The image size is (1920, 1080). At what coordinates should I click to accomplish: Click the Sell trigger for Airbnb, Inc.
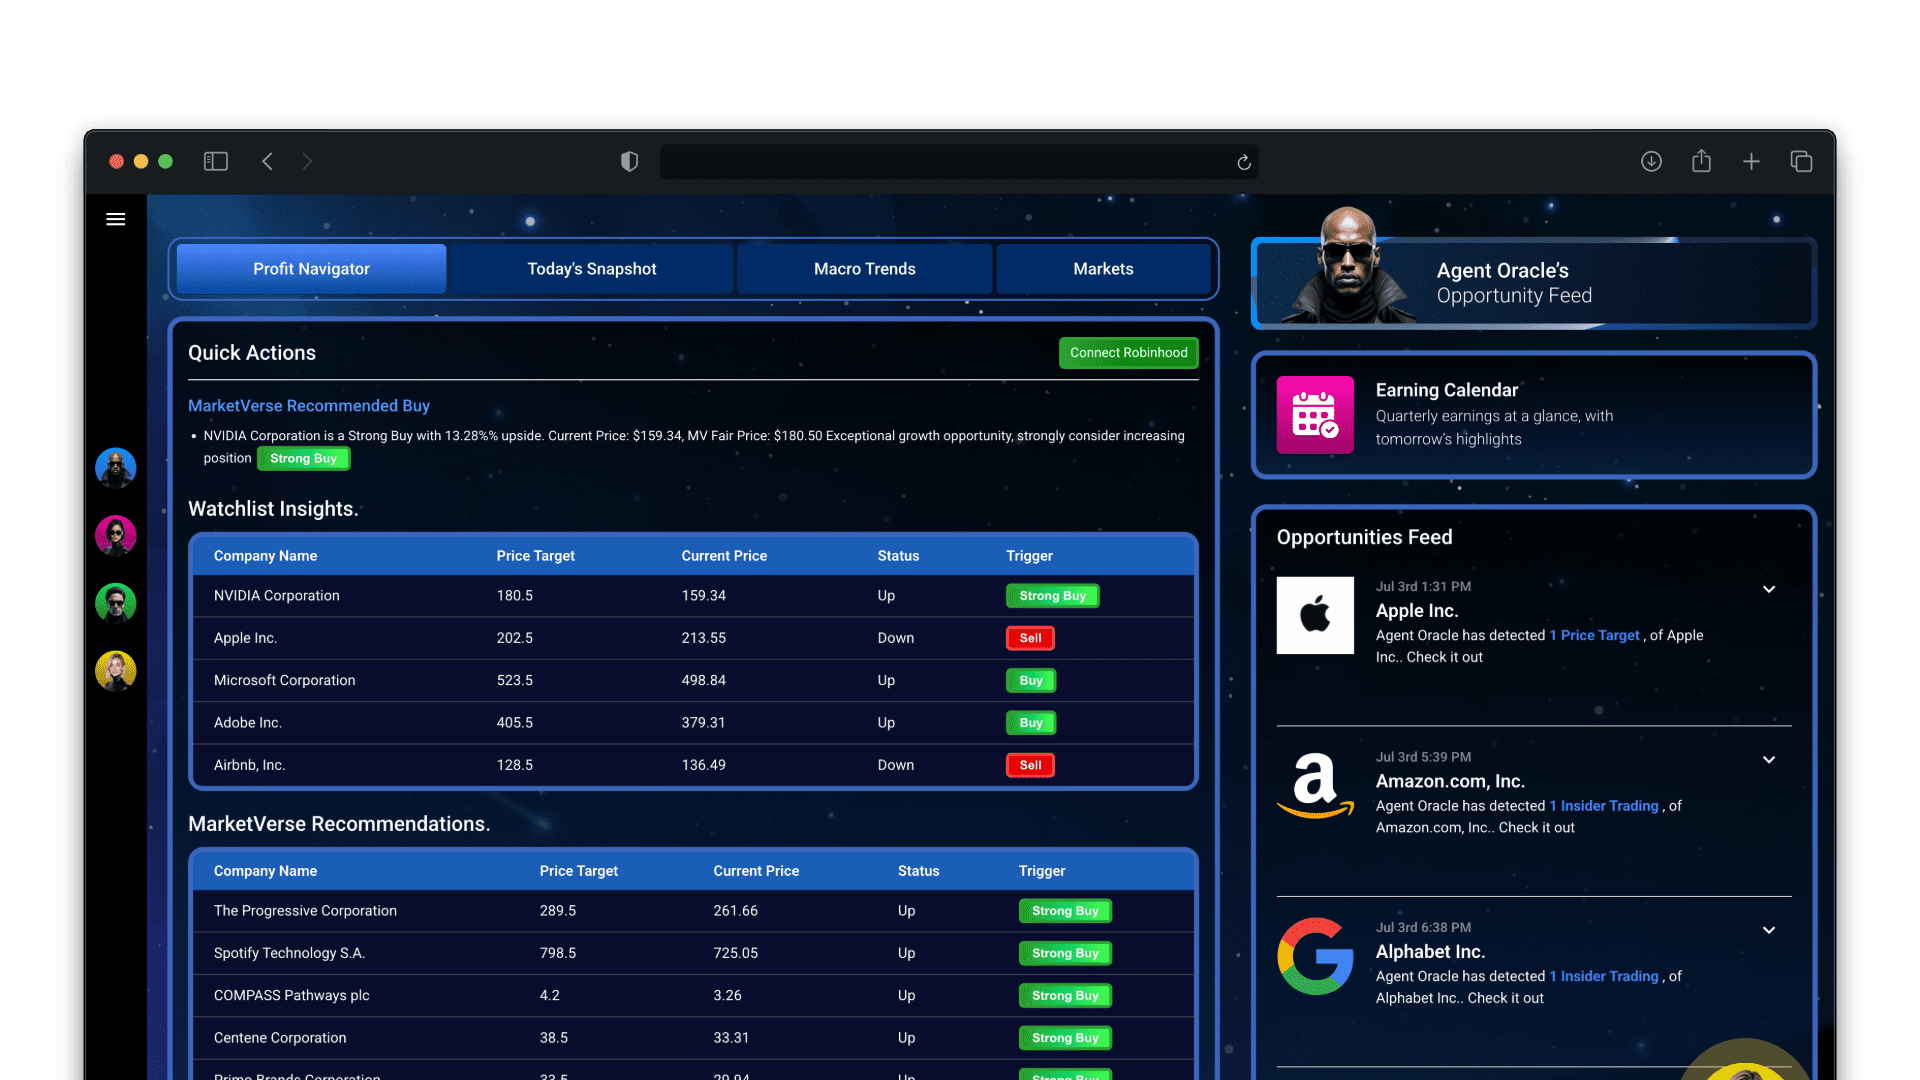click(x=1030, y=765)
